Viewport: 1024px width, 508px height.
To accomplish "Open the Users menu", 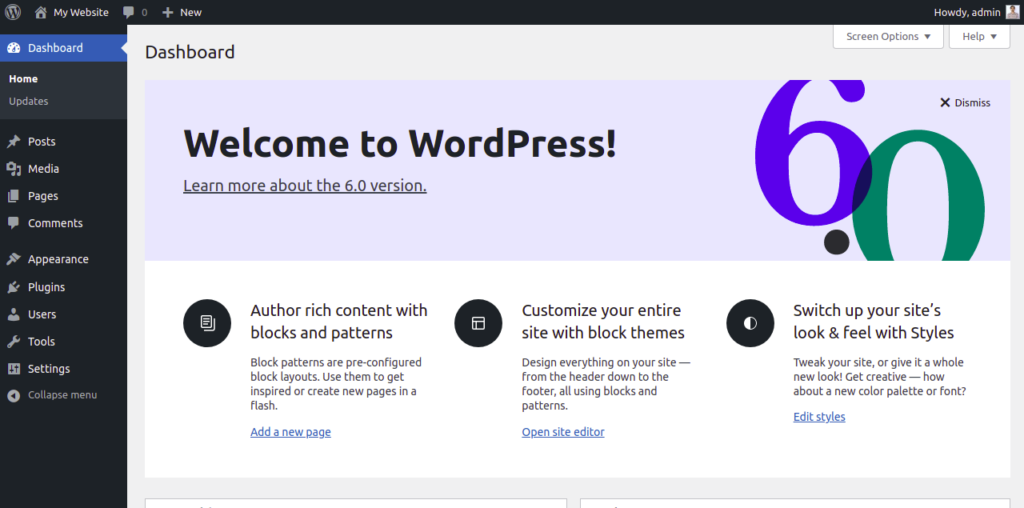I will (x=63, y=314).
